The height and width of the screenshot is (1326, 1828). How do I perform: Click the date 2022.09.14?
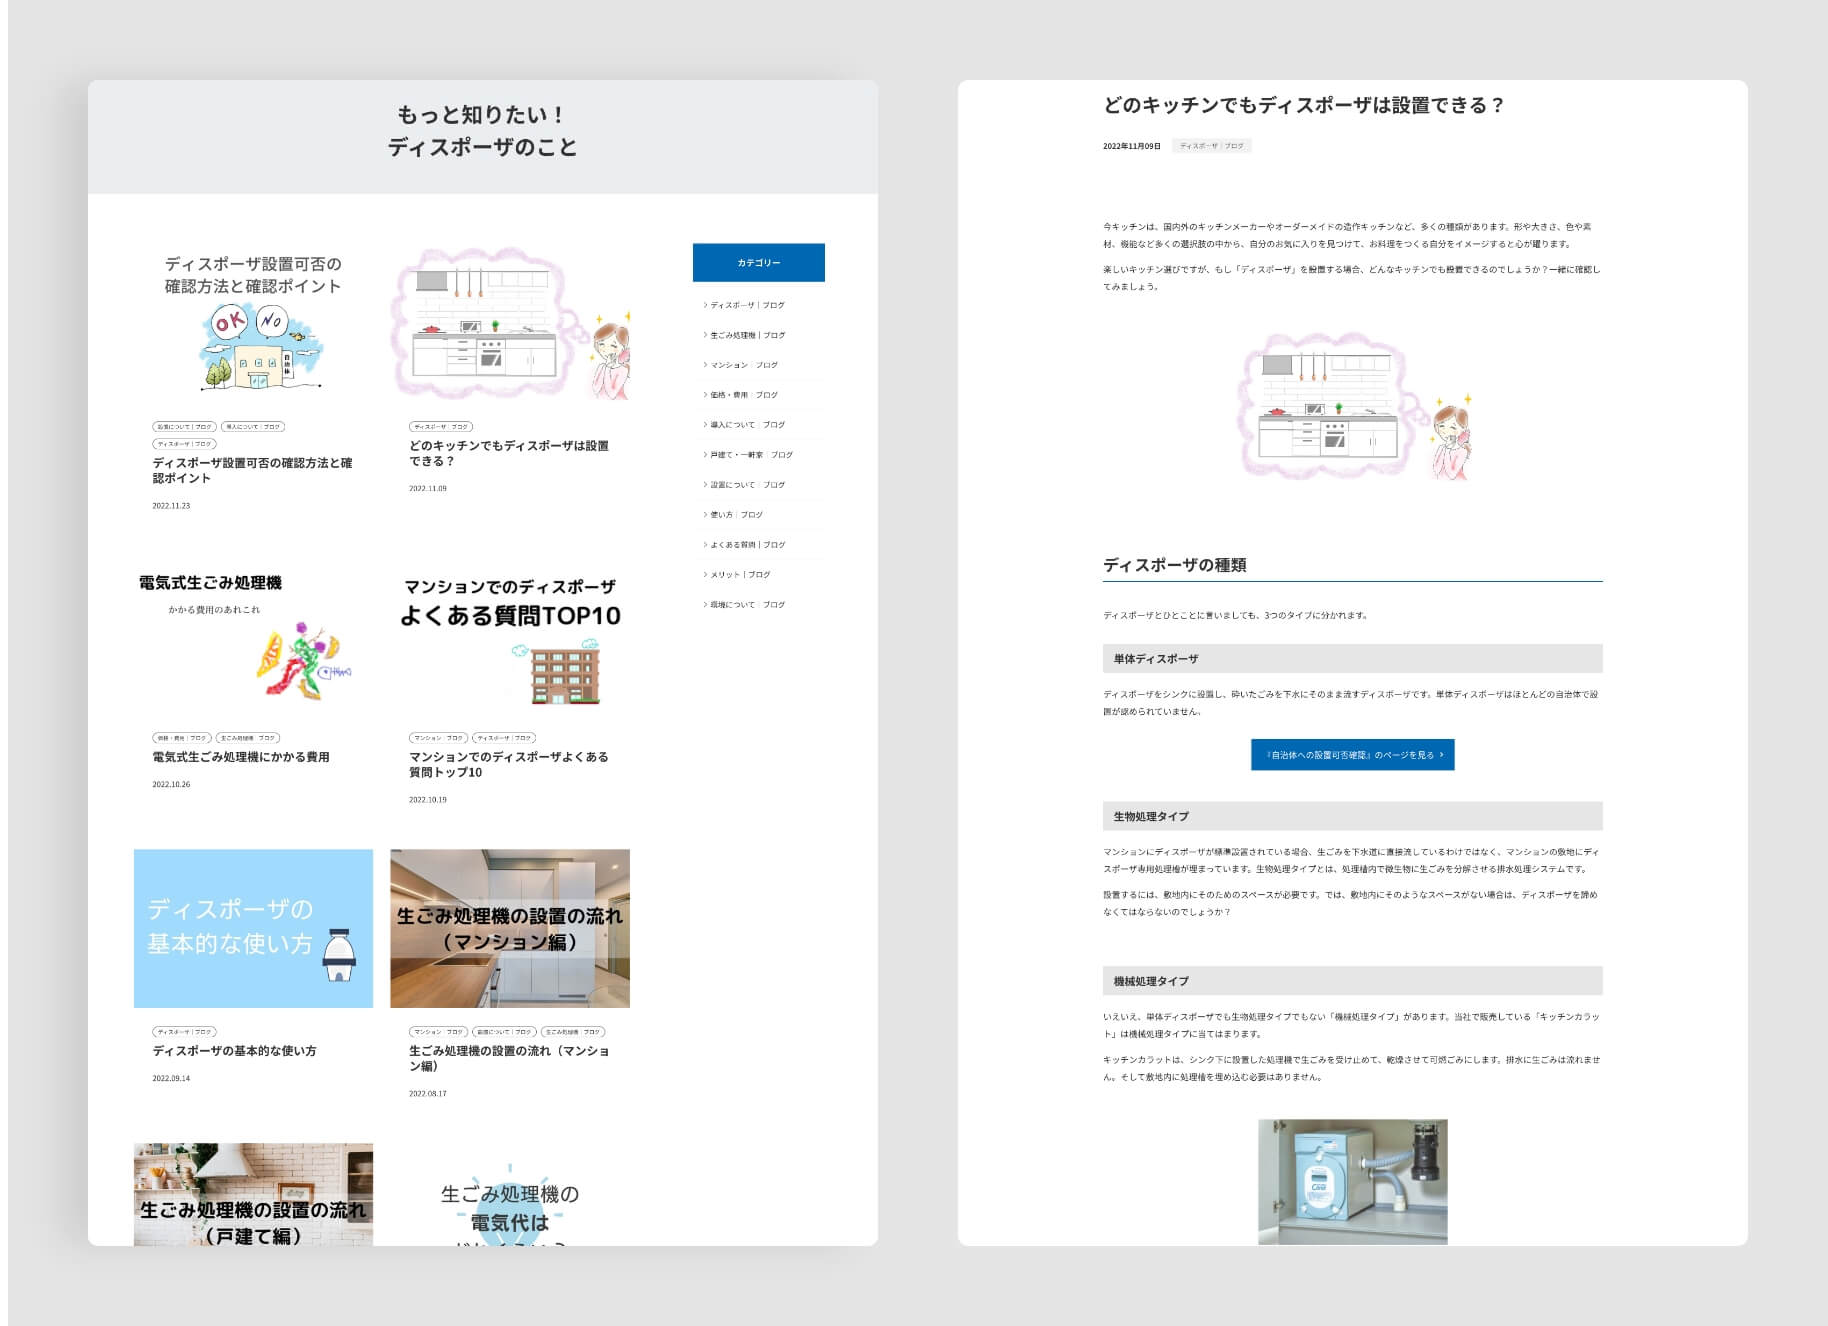[x=171, y=1079]
